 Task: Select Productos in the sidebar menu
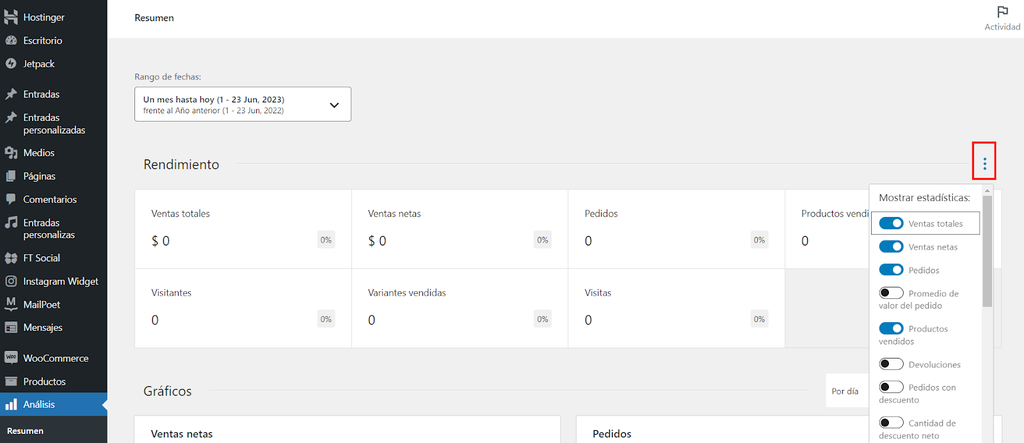pos(45,381)
